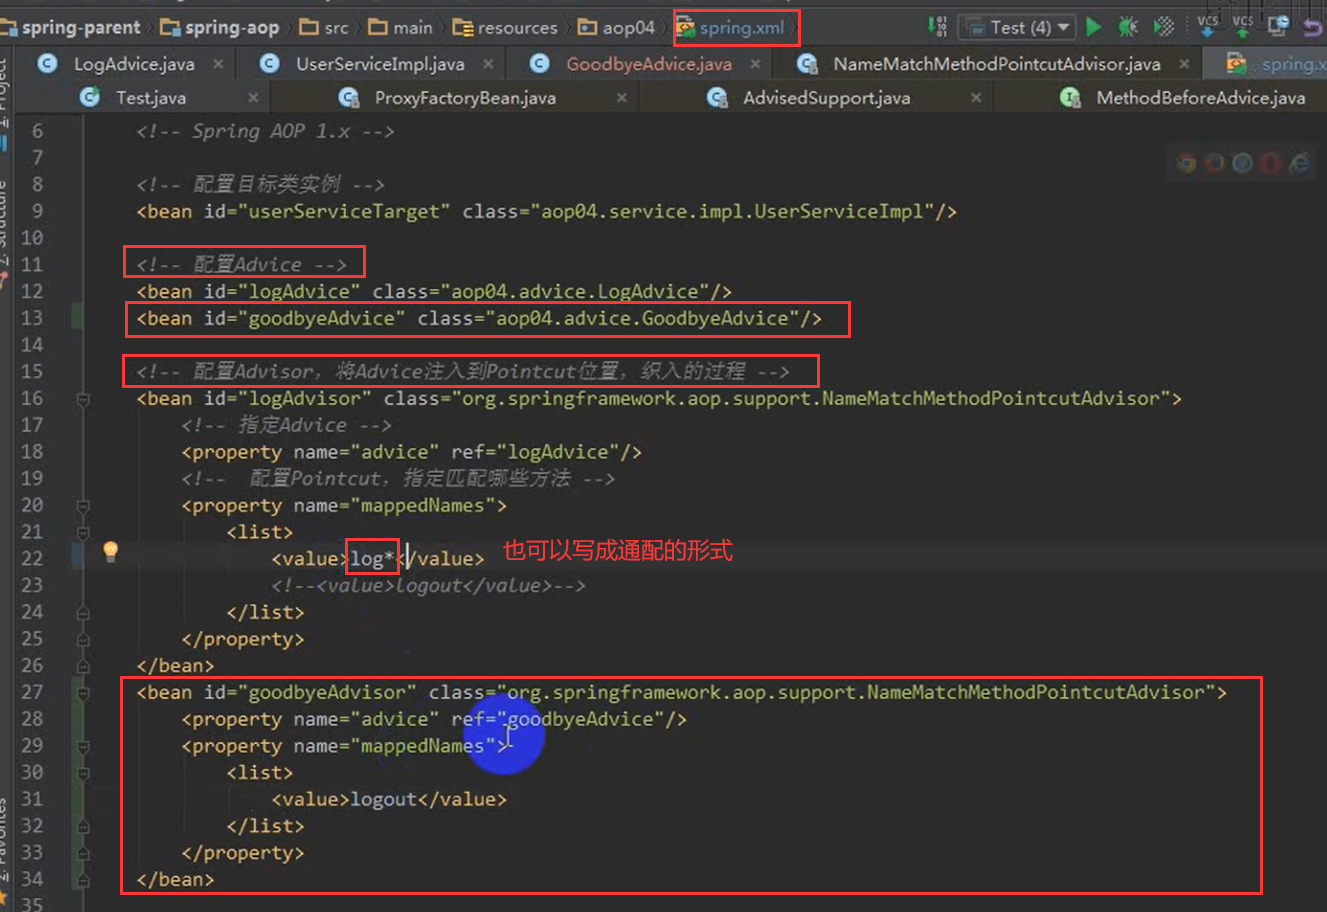Click the purple revert arrow icon
1327x912 pixels.
click(x=1313, y=27)
